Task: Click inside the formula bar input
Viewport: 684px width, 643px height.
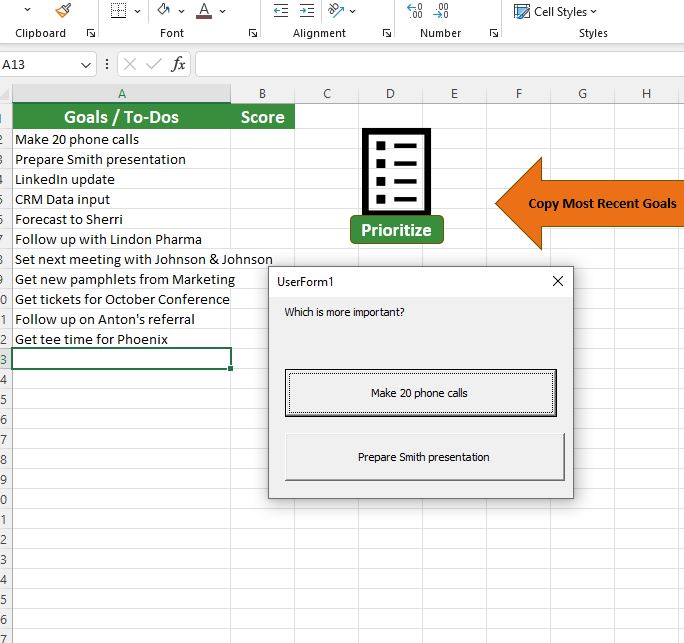Action: [x=438, y=65]
